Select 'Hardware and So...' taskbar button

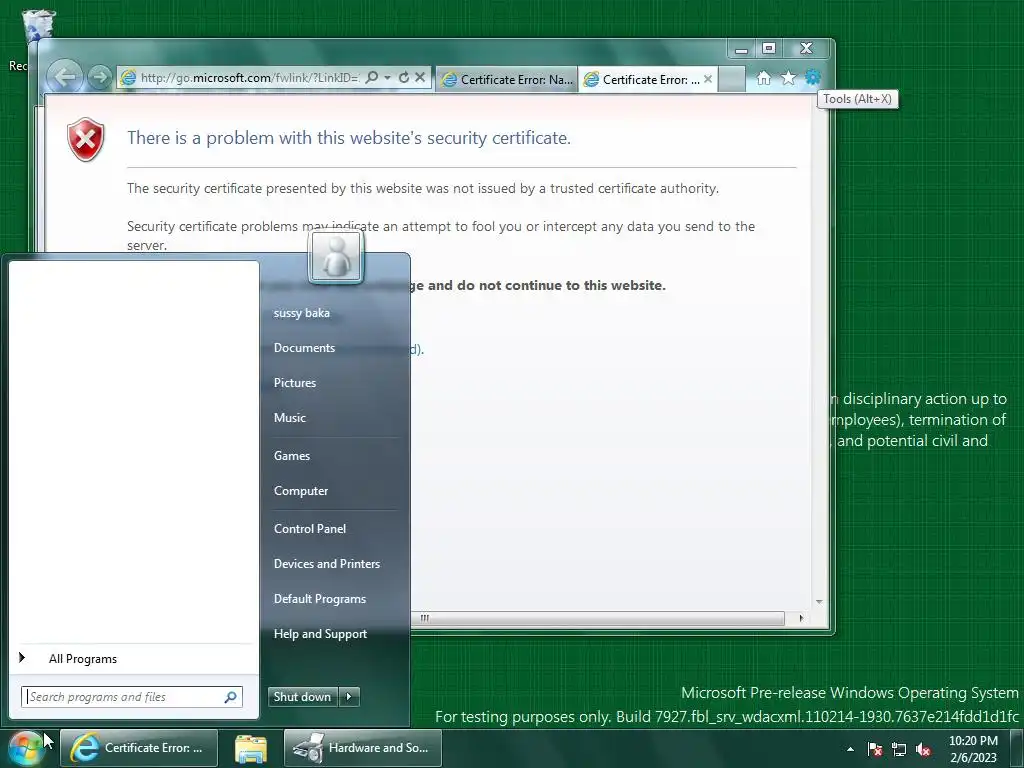(362, 748)
